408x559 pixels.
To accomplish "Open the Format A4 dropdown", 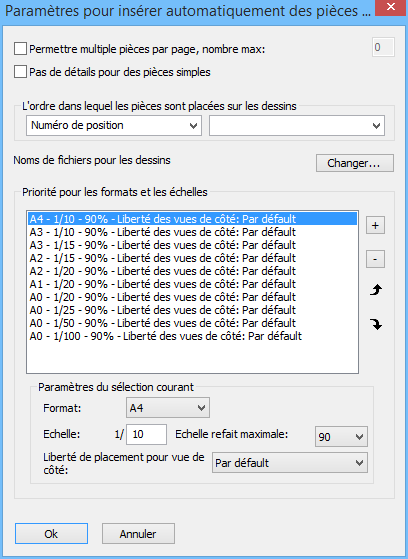I will (168, 408).
